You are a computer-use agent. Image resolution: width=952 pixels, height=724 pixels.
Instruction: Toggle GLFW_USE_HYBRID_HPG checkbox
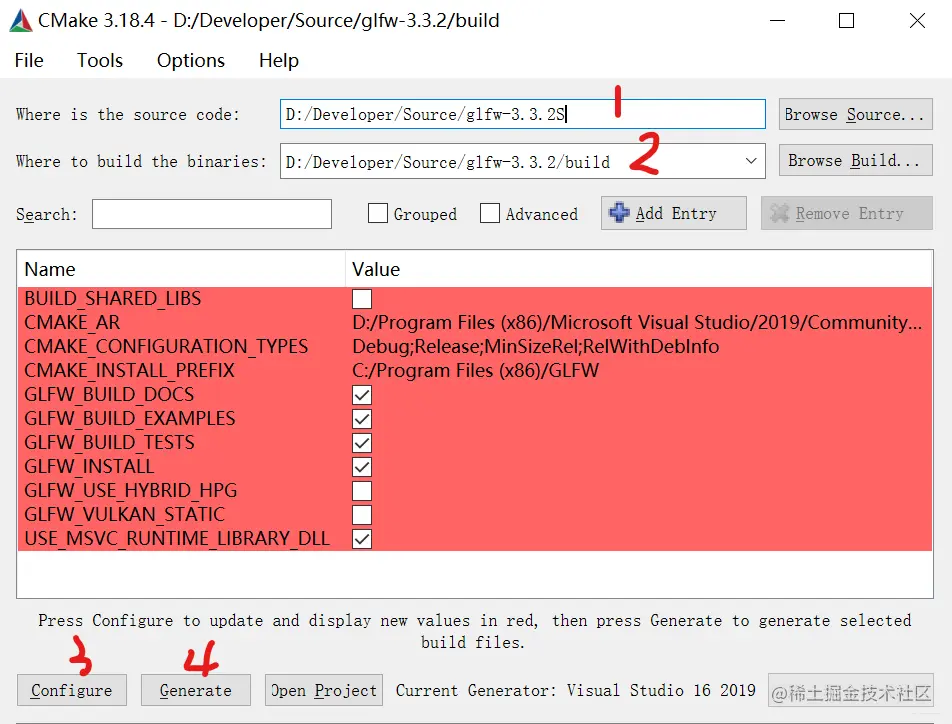pyautogui.click(x=362, y=491)
